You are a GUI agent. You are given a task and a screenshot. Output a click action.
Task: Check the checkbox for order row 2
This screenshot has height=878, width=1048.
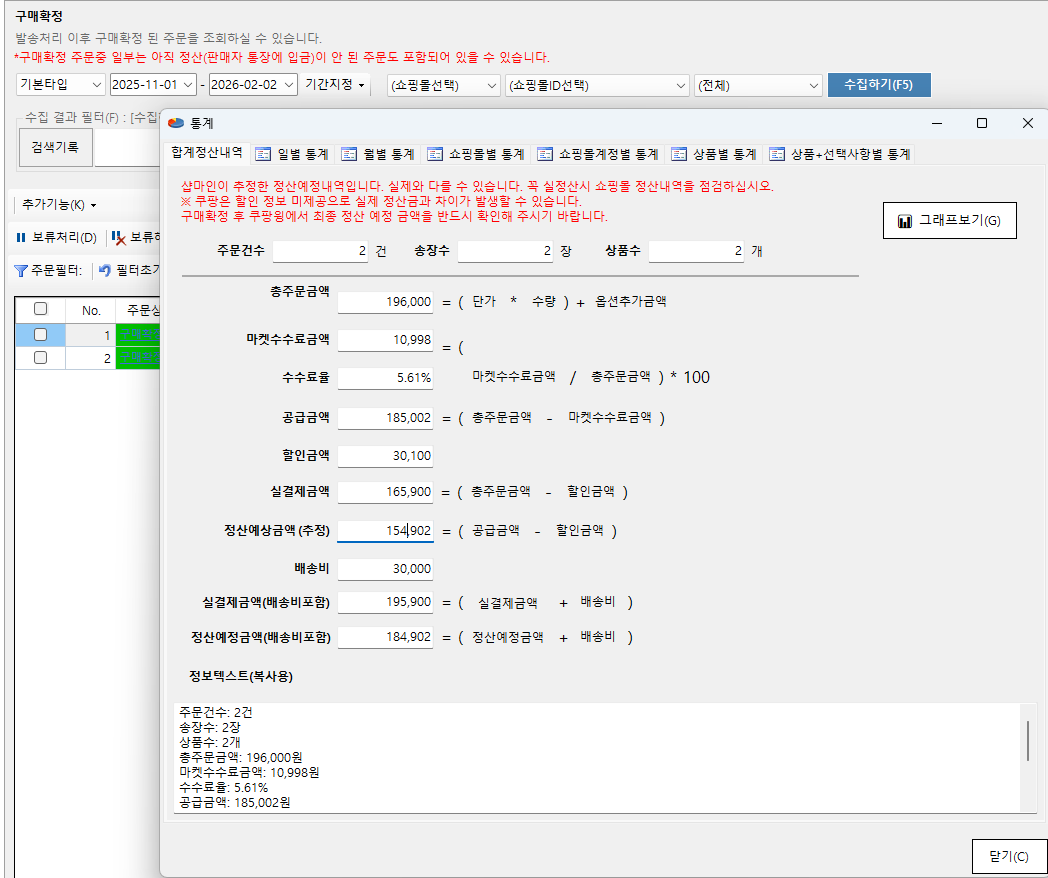[41, 357]
